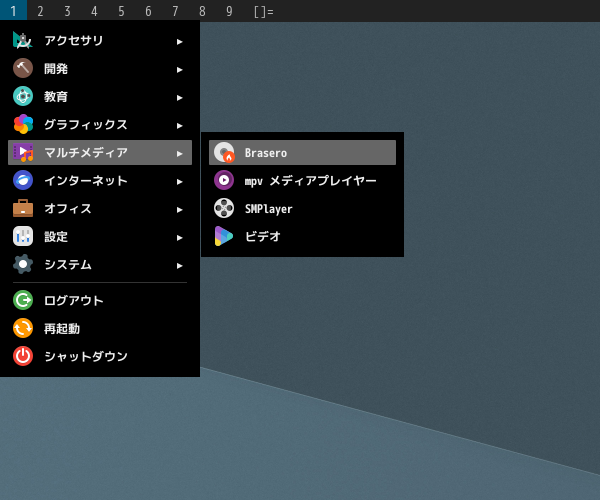Click the colorful グラフィックス icon
Screen dimensions: 600x500
click(23, 124)
